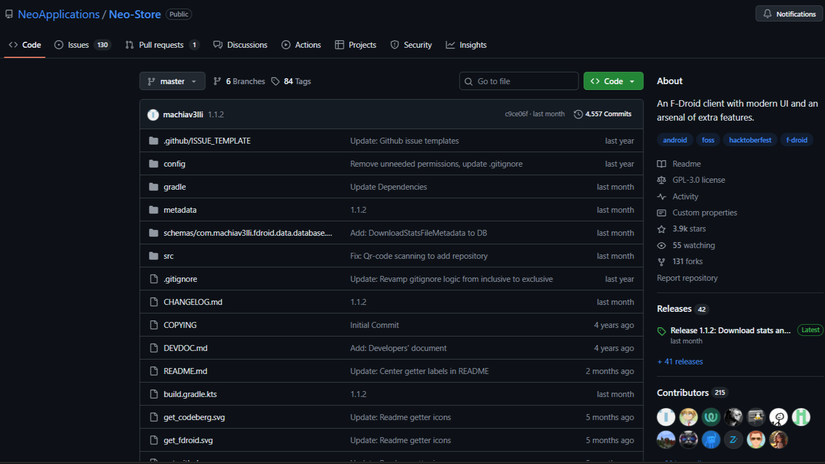
Task: Open the Discussions tab
Action: [x=240, y=45]
